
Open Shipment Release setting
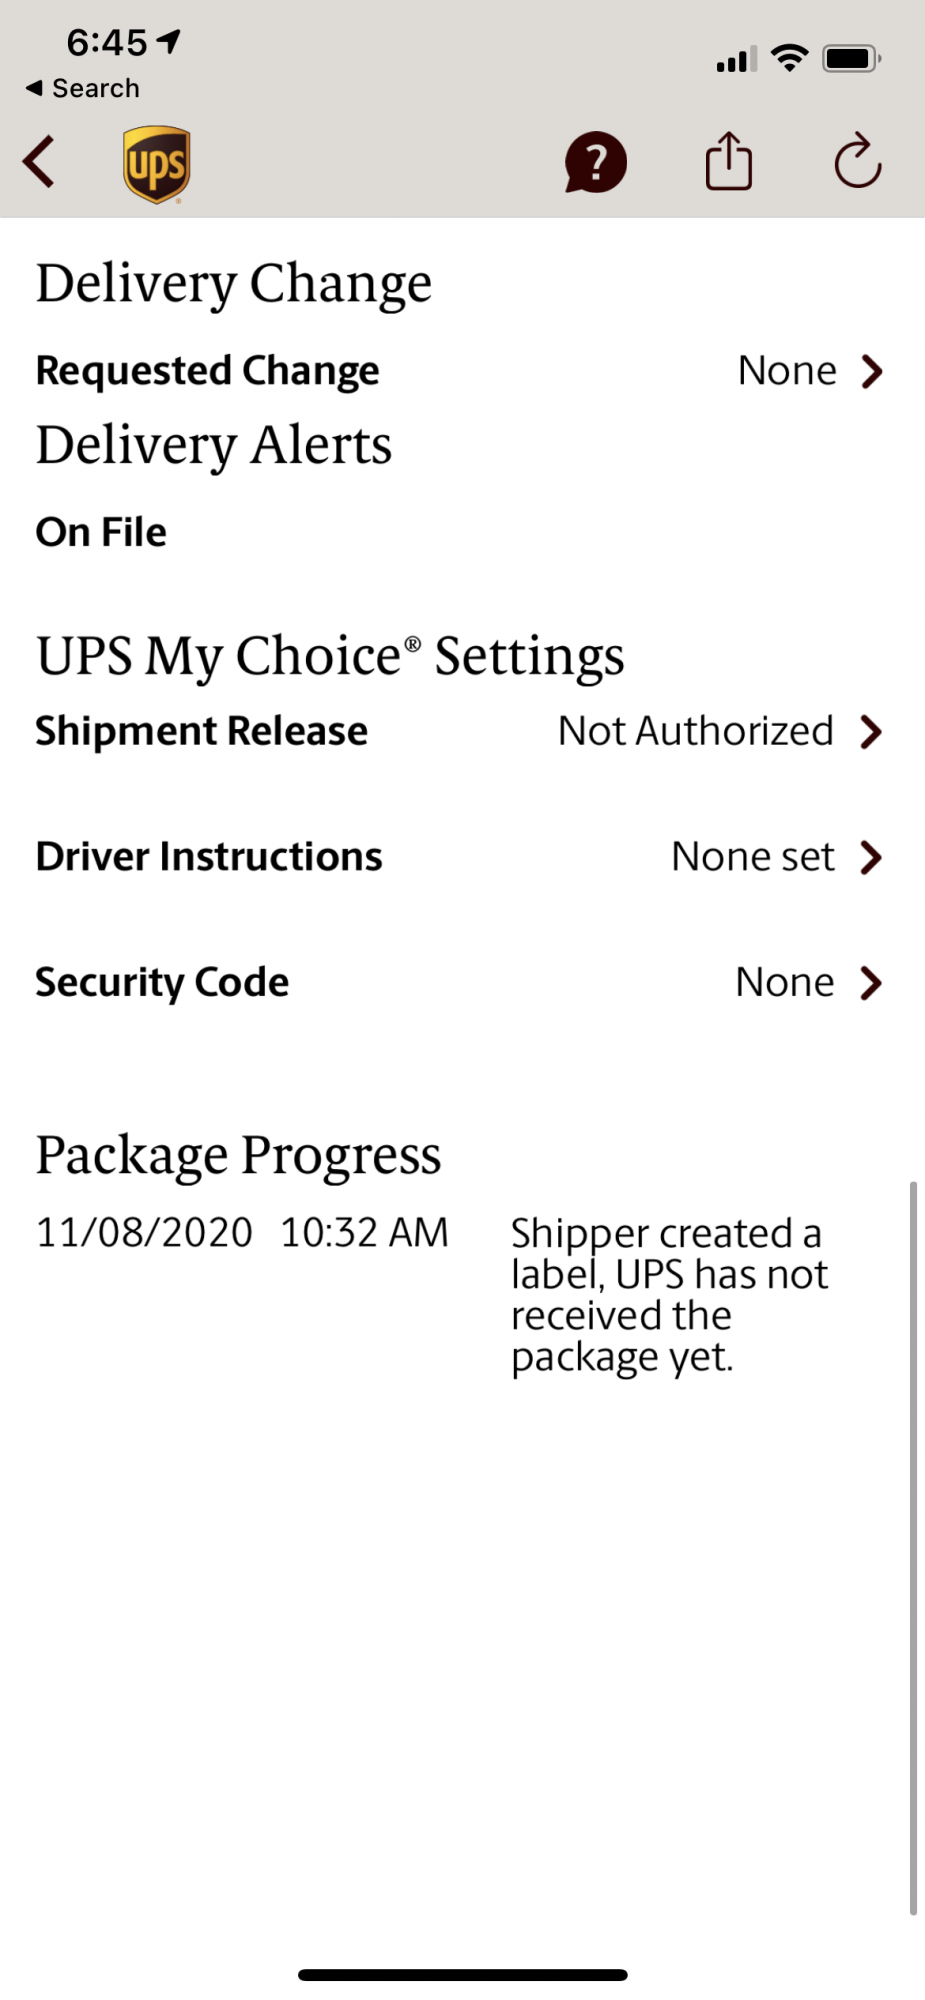click(202, 732)
